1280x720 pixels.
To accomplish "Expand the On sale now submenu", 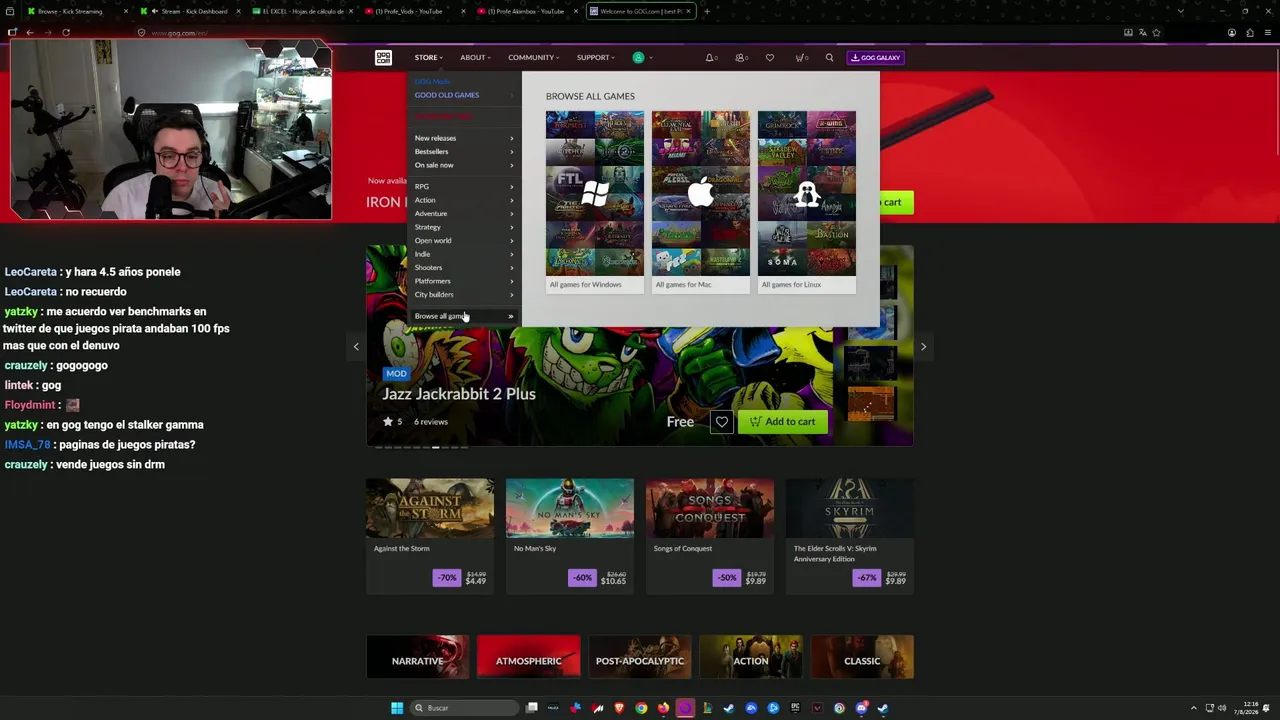I will pyautogui.click(x=464, y=165).
